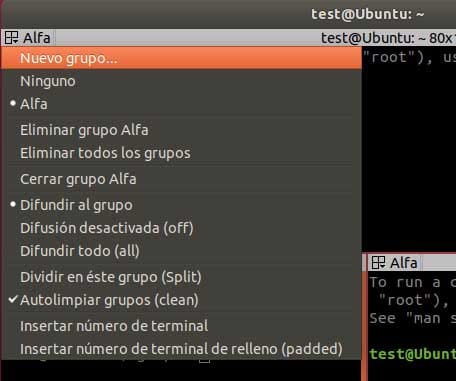Select the Alfa group radio option
Viewport: 456px width, 381px height.
[181, 104]
